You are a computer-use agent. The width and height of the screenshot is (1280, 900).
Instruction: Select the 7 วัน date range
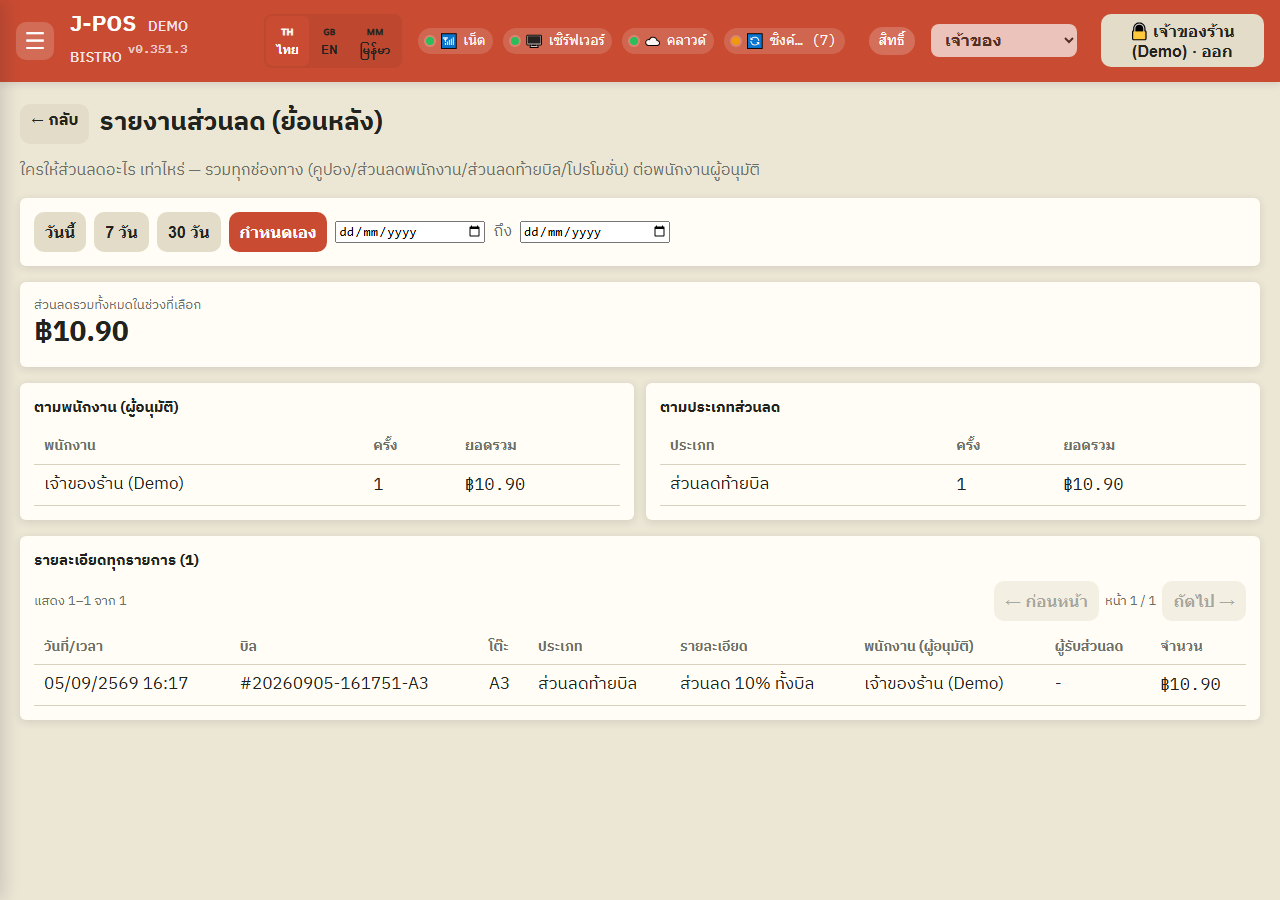pyautogui.click(x=122, y=232)
